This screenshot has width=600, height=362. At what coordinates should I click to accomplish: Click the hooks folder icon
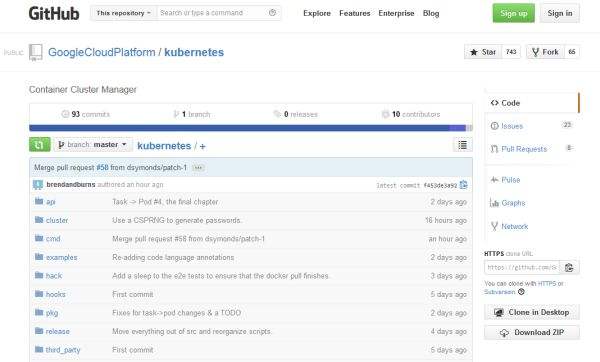39,294
